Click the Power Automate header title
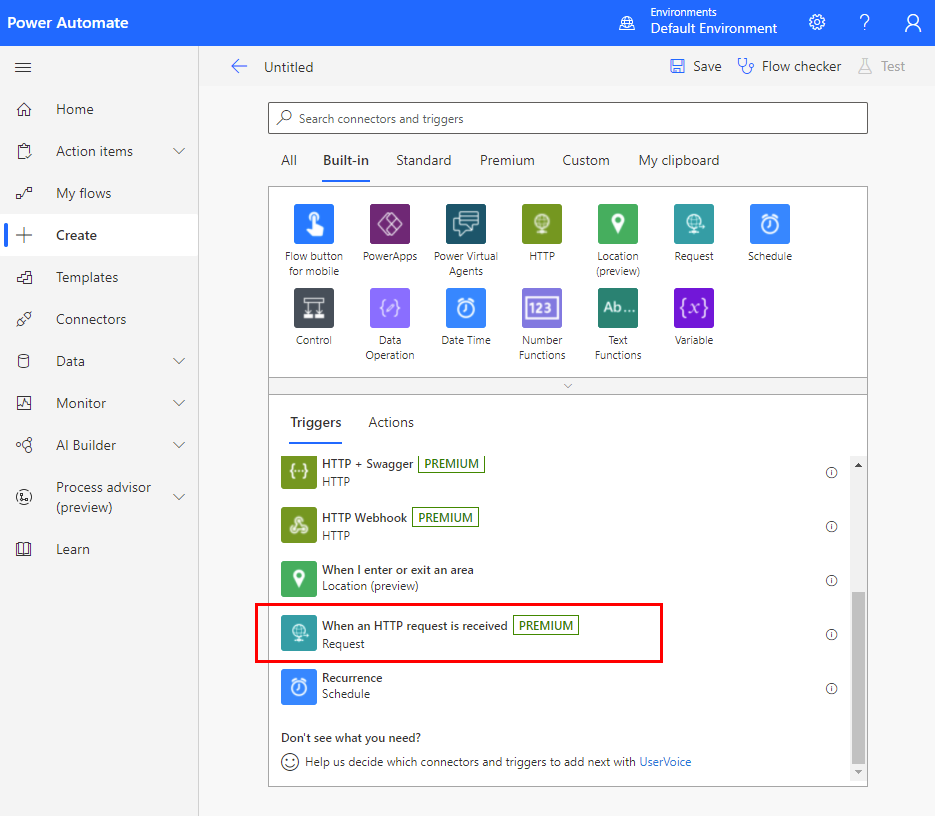Viewport: 935px width, 816px height. tap(67, 23)
